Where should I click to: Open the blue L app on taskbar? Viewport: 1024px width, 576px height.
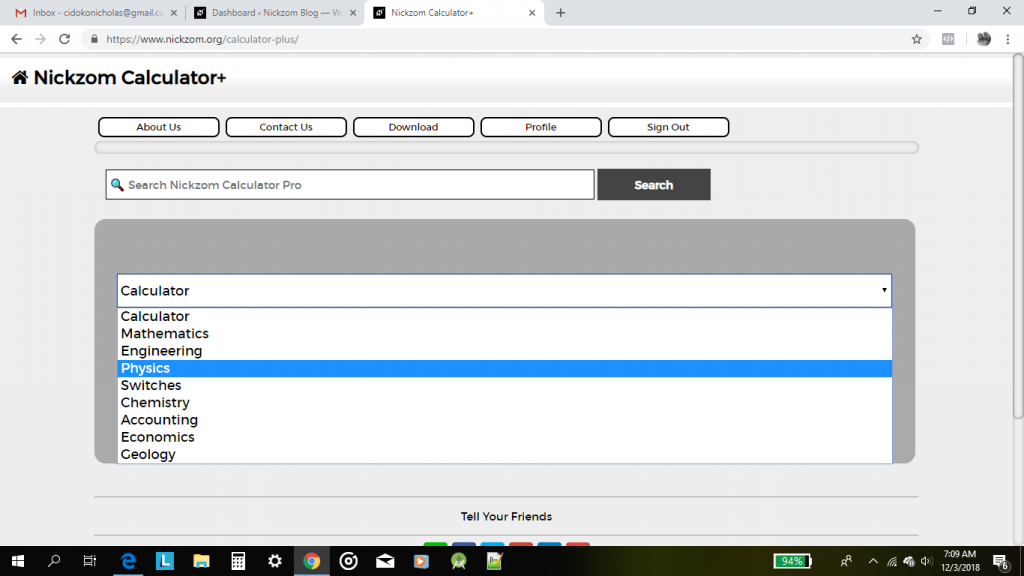(x=165, y=561)
